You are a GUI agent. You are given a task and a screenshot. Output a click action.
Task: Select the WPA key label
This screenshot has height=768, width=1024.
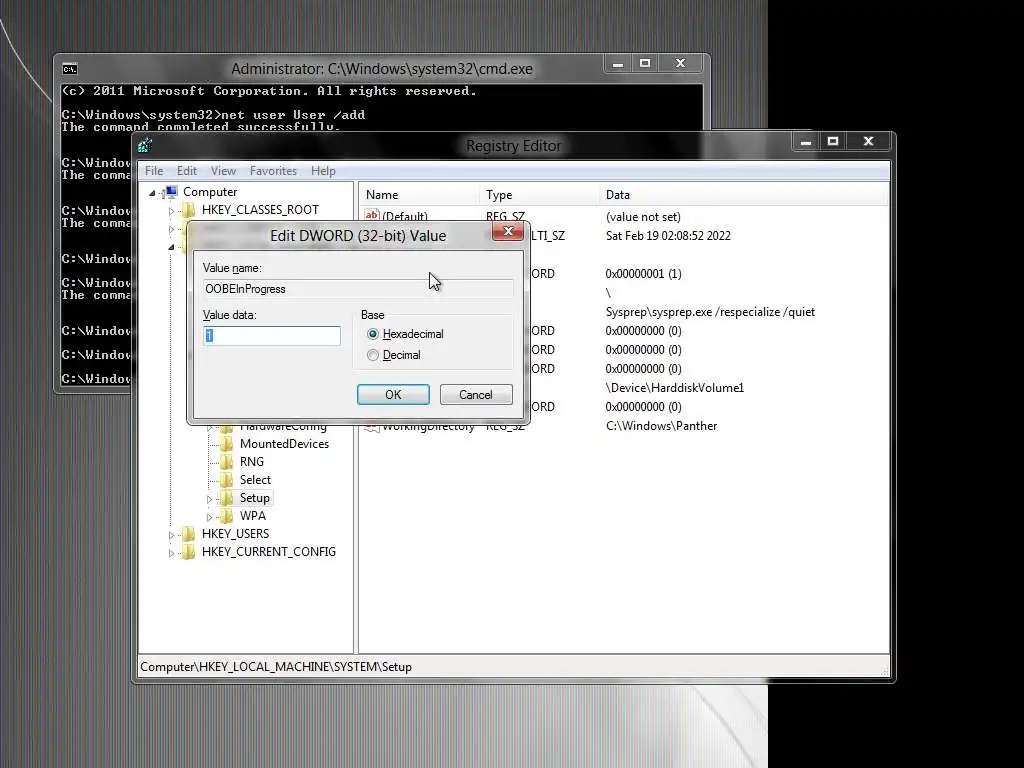pyautogui.click(x=253, y=516)
